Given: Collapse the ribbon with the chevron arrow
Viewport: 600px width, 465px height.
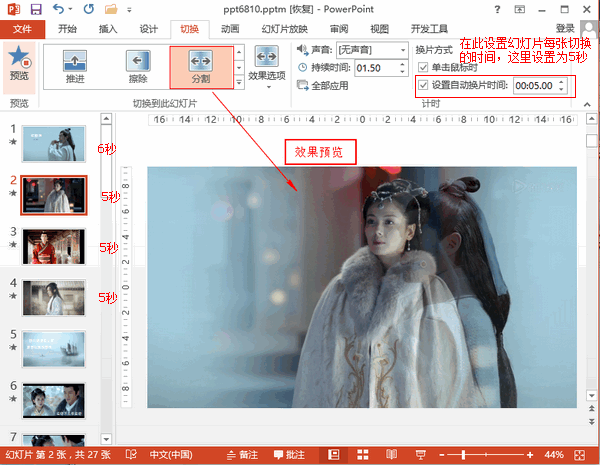Looking at the screenshot, I should click(x=587, y=104).
